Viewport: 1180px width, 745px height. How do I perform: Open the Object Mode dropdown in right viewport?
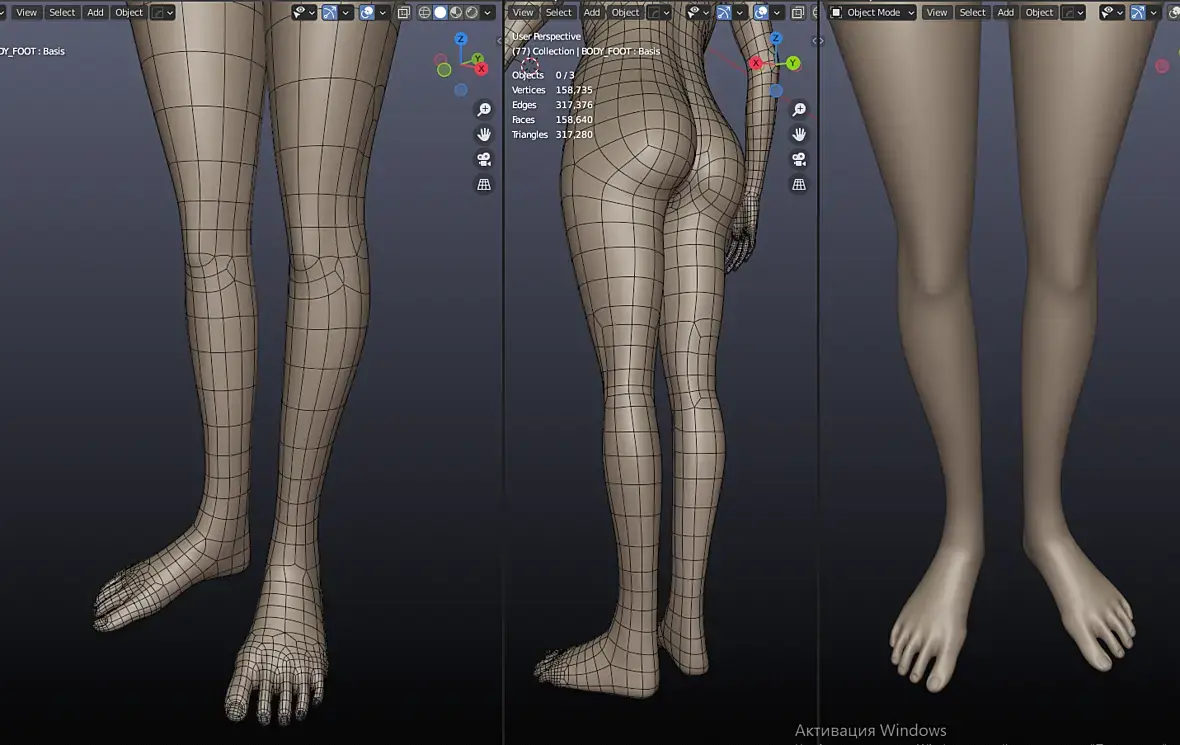click(872, 12)
